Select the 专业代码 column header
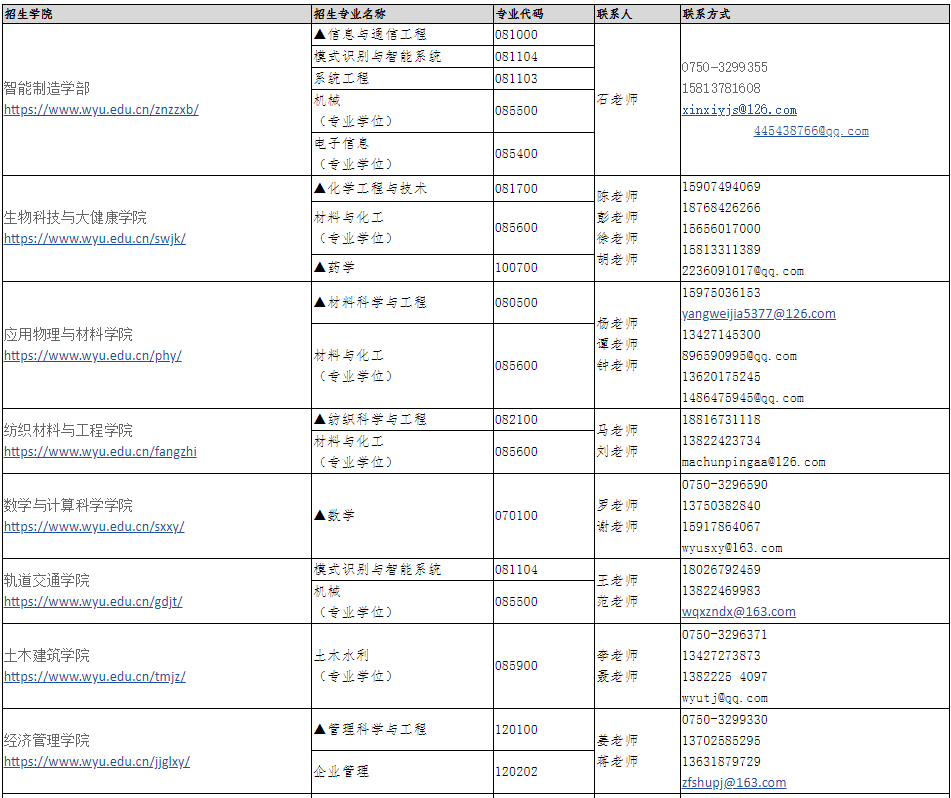This screenshot has height=798, width=951. 520,14
